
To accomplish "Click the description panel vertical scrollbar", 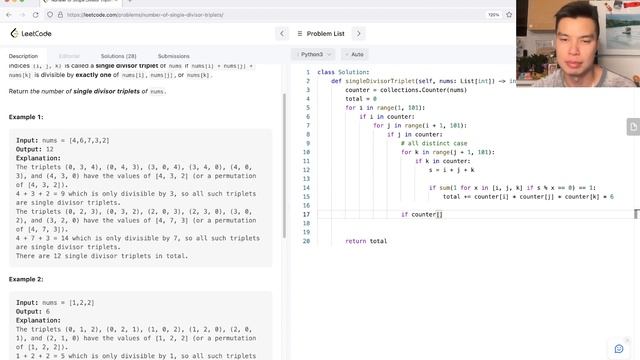I will click(284, 166).
